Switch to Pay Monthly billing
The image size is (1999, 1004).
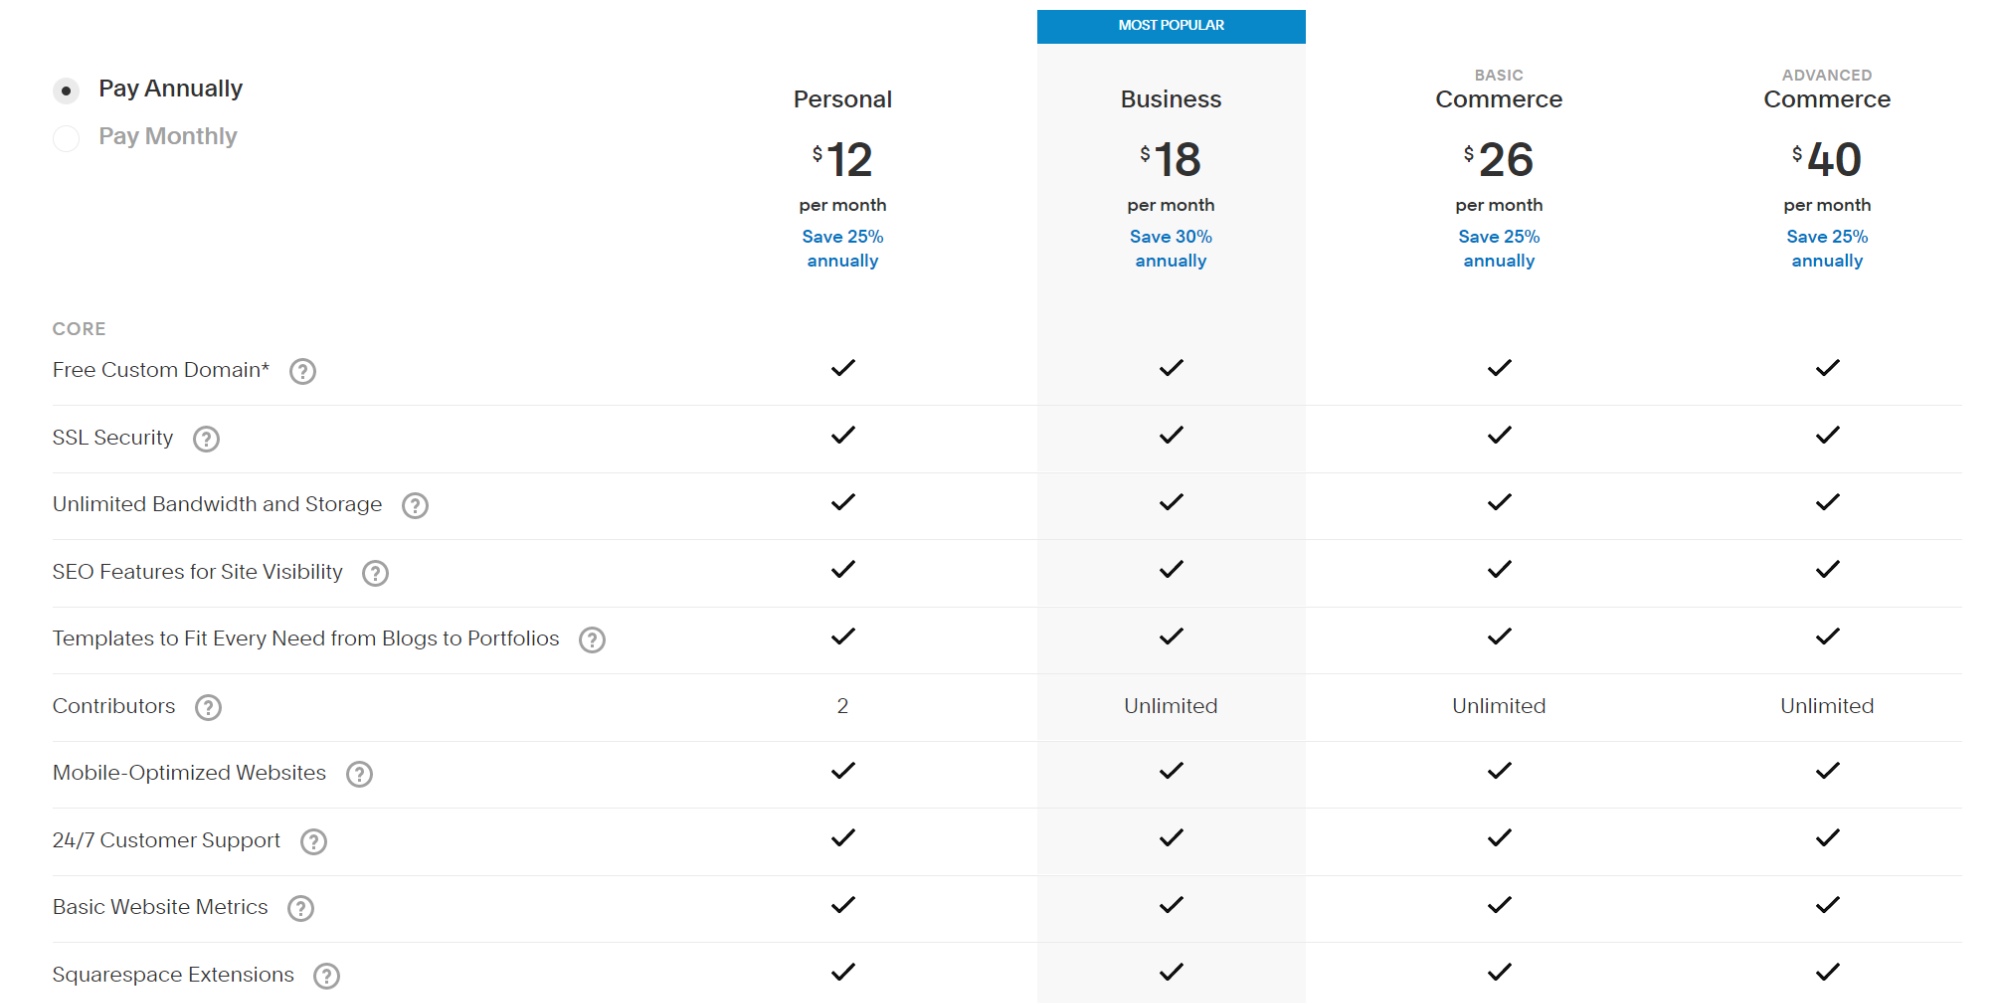coord(66,138)
